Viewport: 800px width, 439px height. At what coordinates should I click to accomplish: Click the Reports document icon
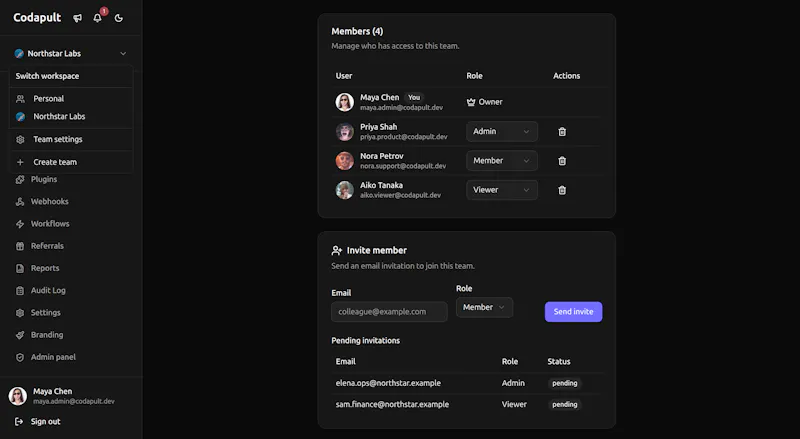click(x=20, y=268)
